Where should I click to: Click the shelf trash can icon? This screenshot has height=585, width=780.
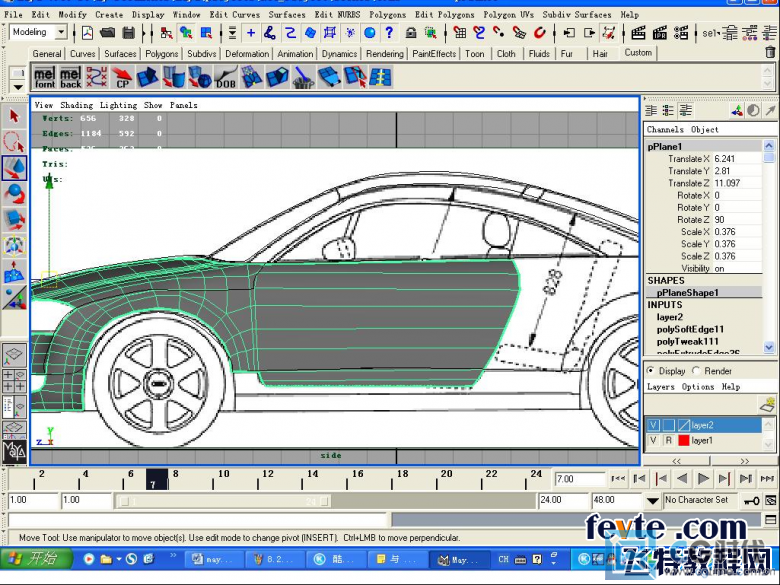(x=770, y=52)
